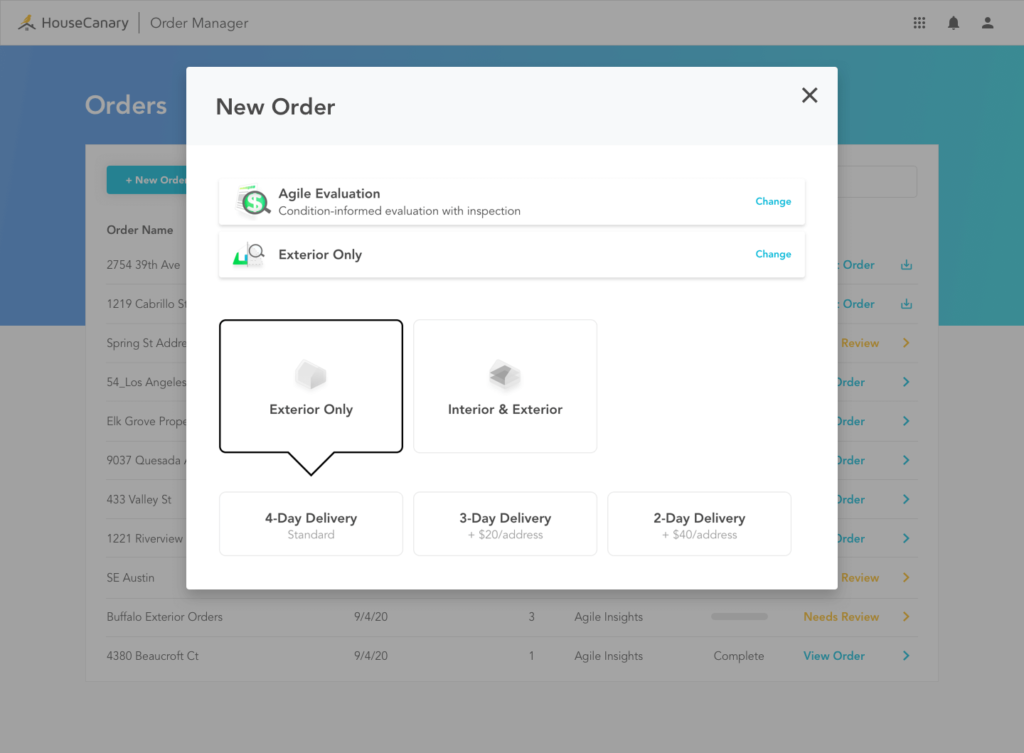1024x753 pixels.
Task: Download the 2754 39th Ave order
Action: pyautogui.click(x=906, y=265)
